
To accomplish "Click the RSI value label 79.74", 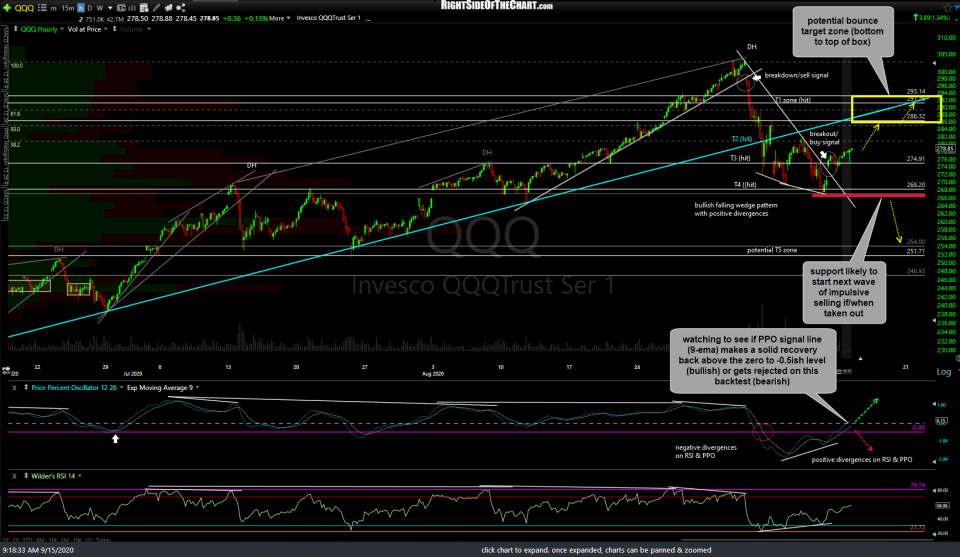I will pos(917,485).
